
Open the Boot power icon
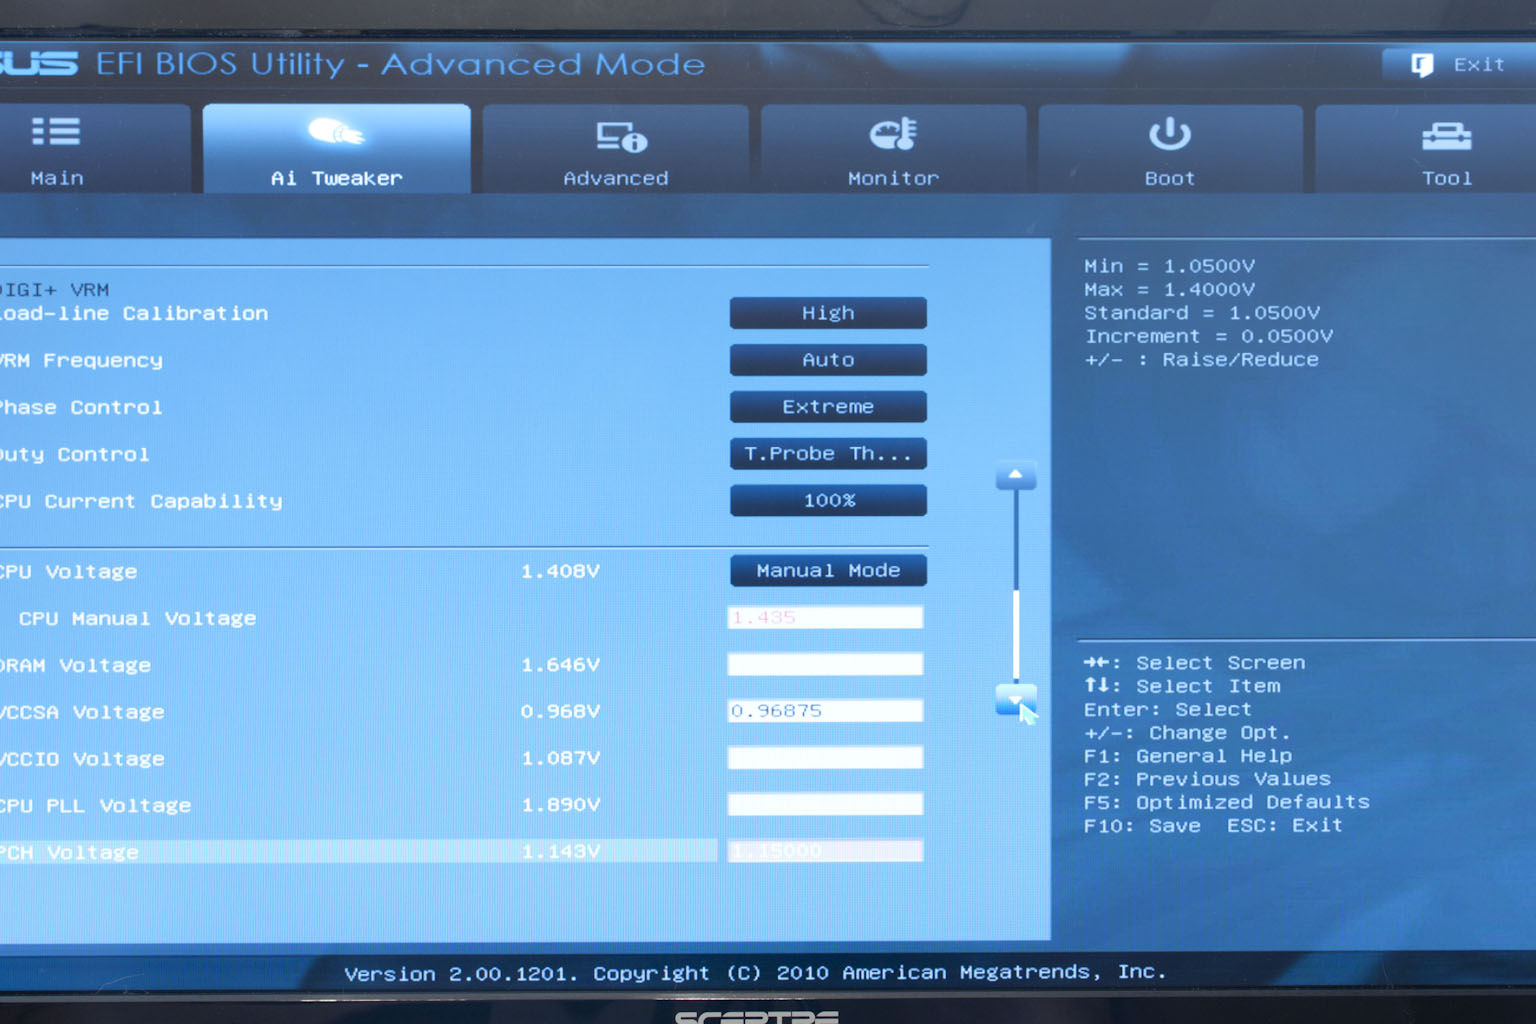click(1169, 134)
